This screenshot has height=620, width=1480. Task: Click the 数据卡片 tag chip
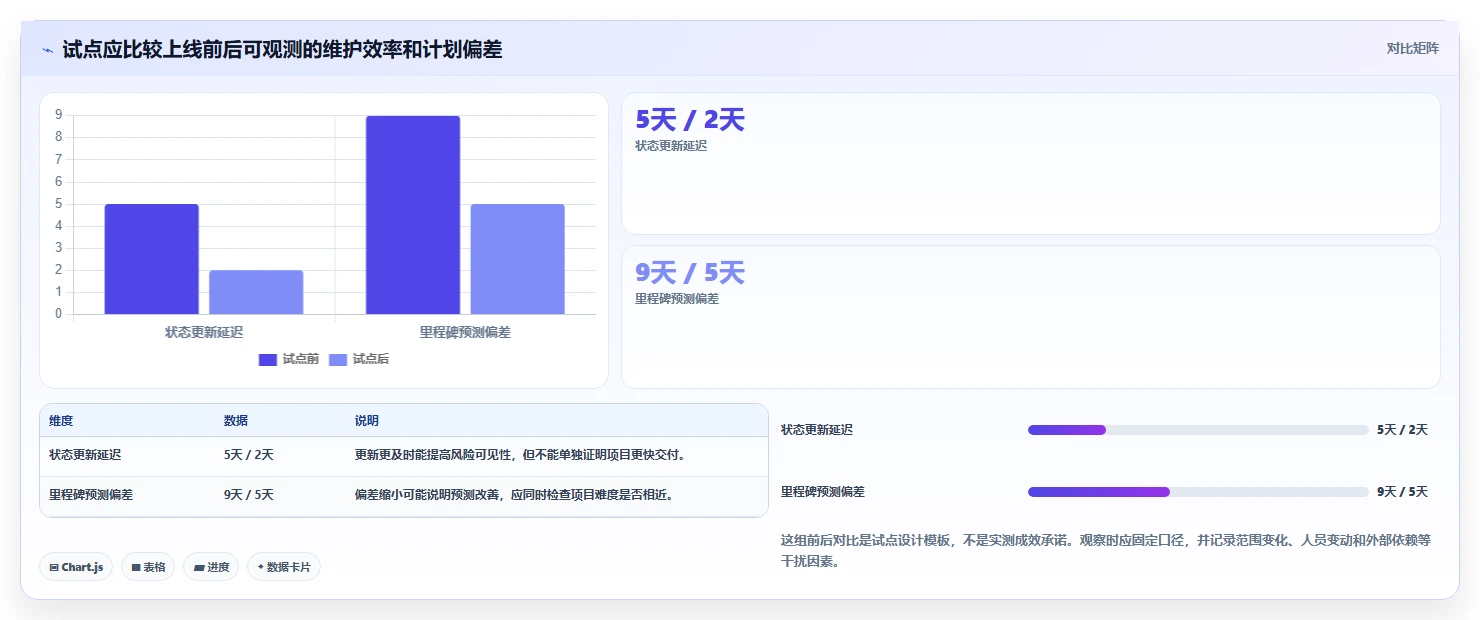click(x=284, y=567)
